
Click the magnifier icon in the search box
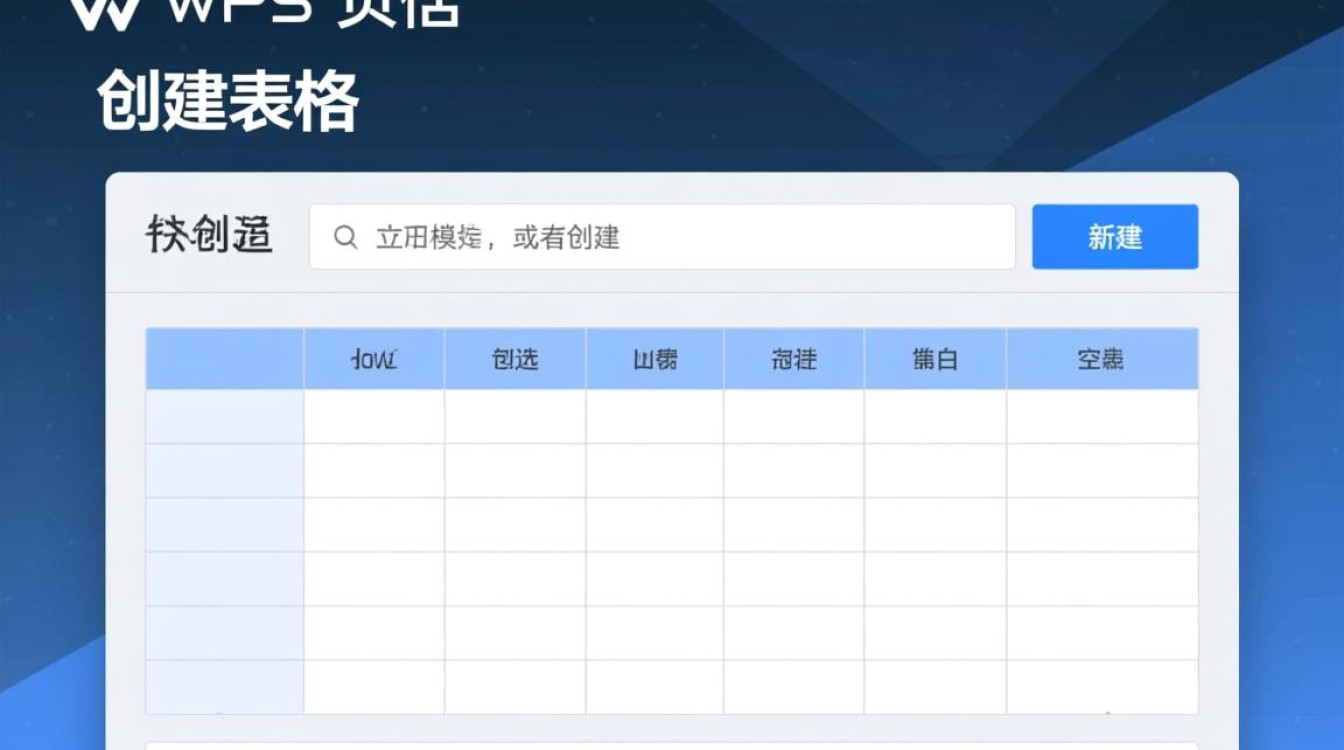346,237
